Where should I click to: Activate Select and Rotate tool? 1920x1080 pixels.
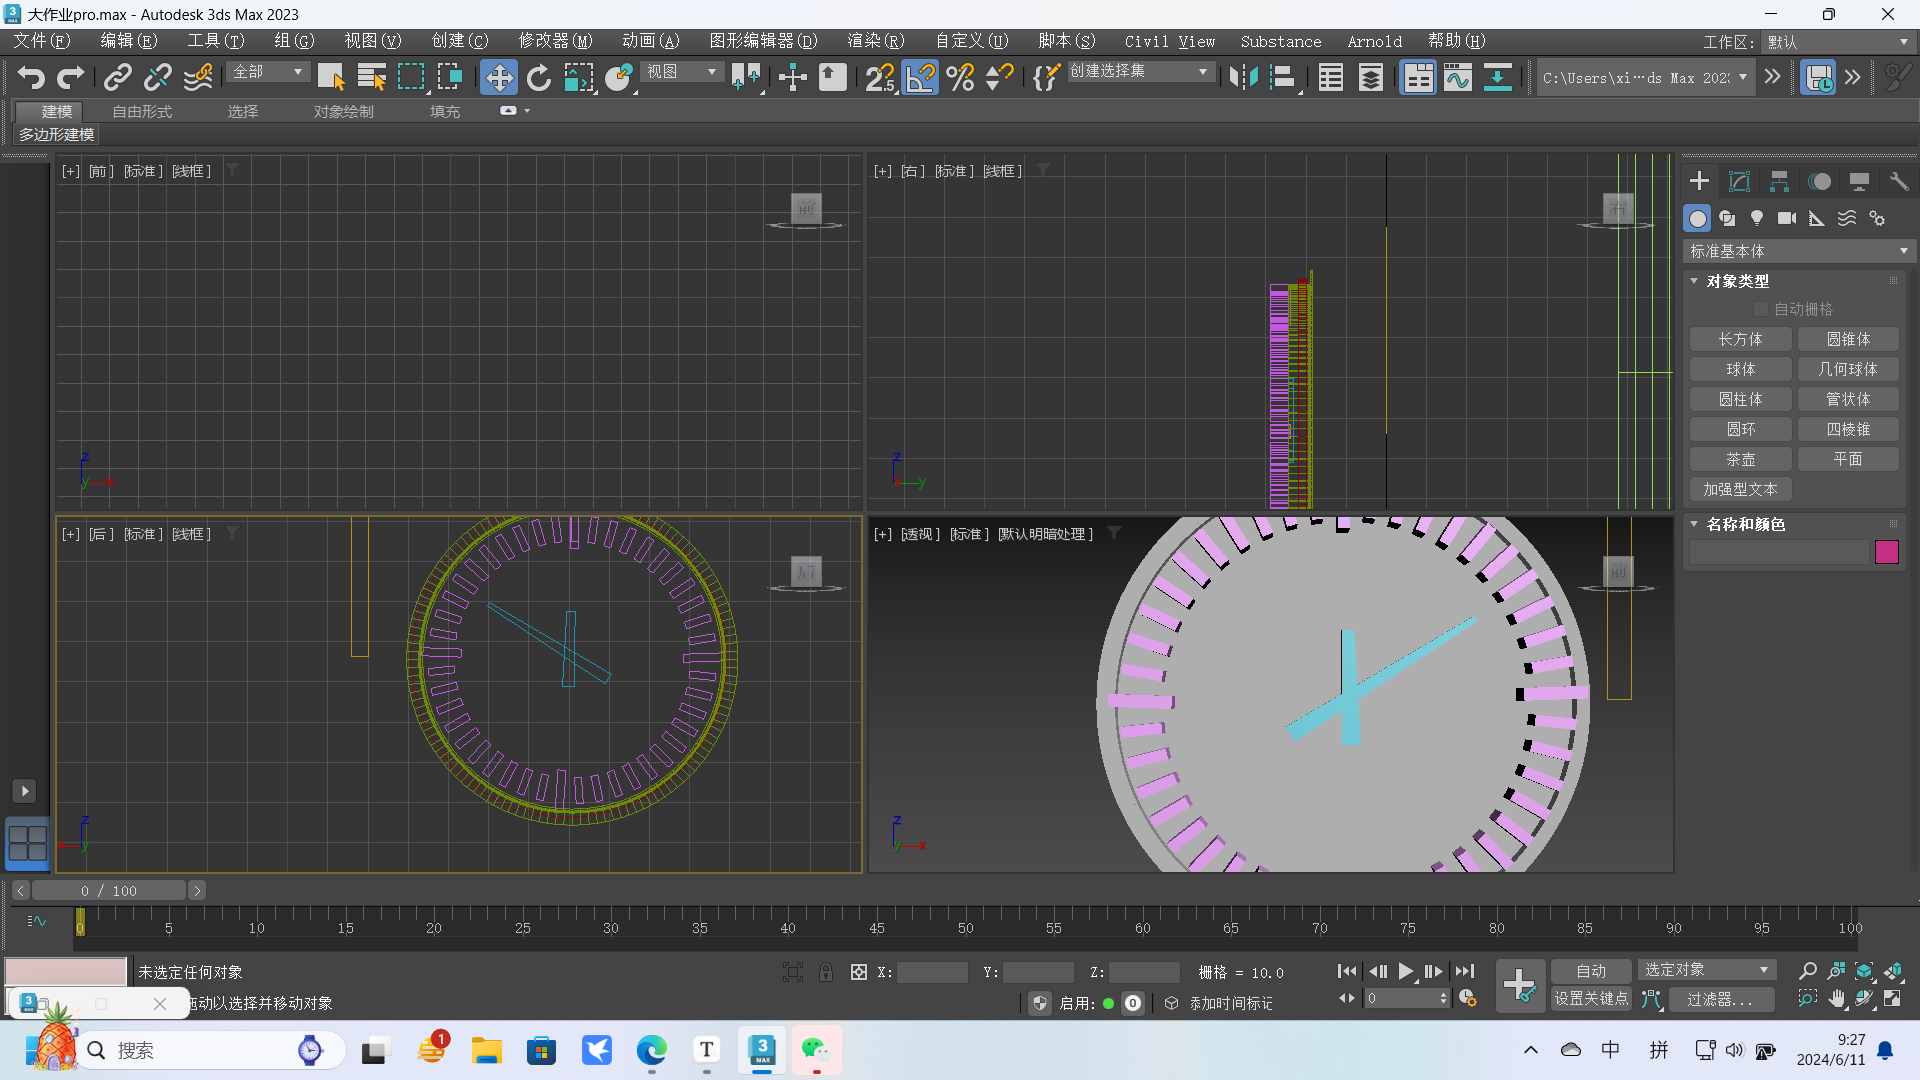pos(539,77)
